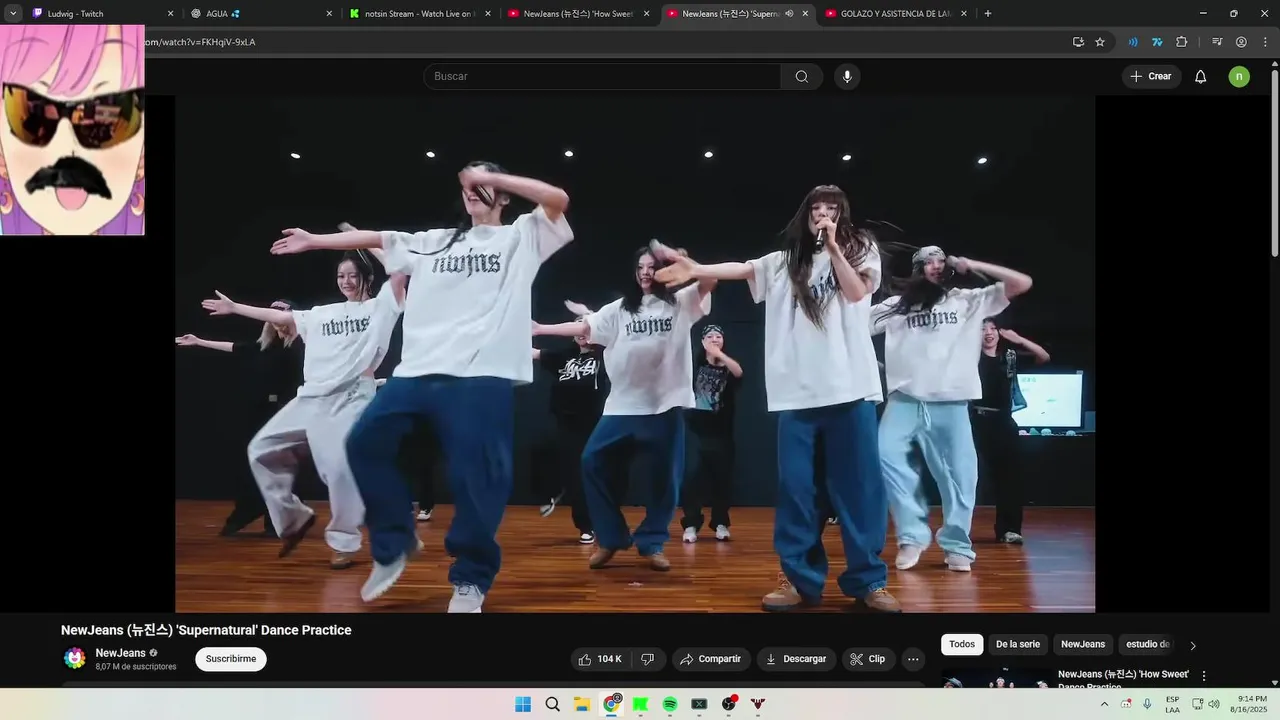Open the Windows Start menu
Viewport: 1280px width, 720px height.
pos(523,704)
